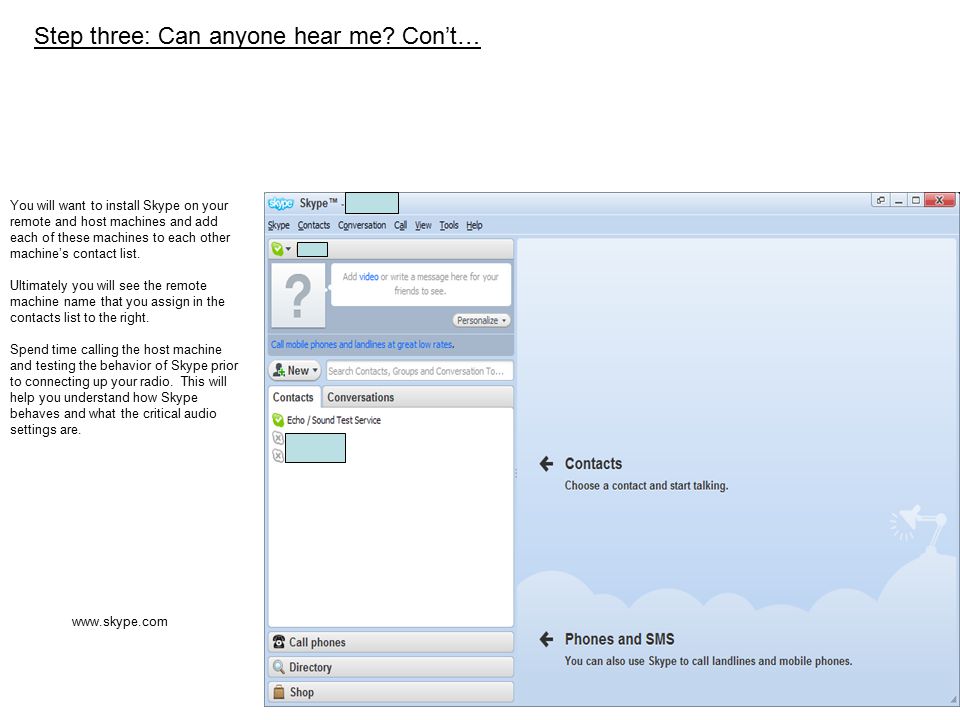Open the Tools menu
960x720 pixels.
tap(449, 225)
